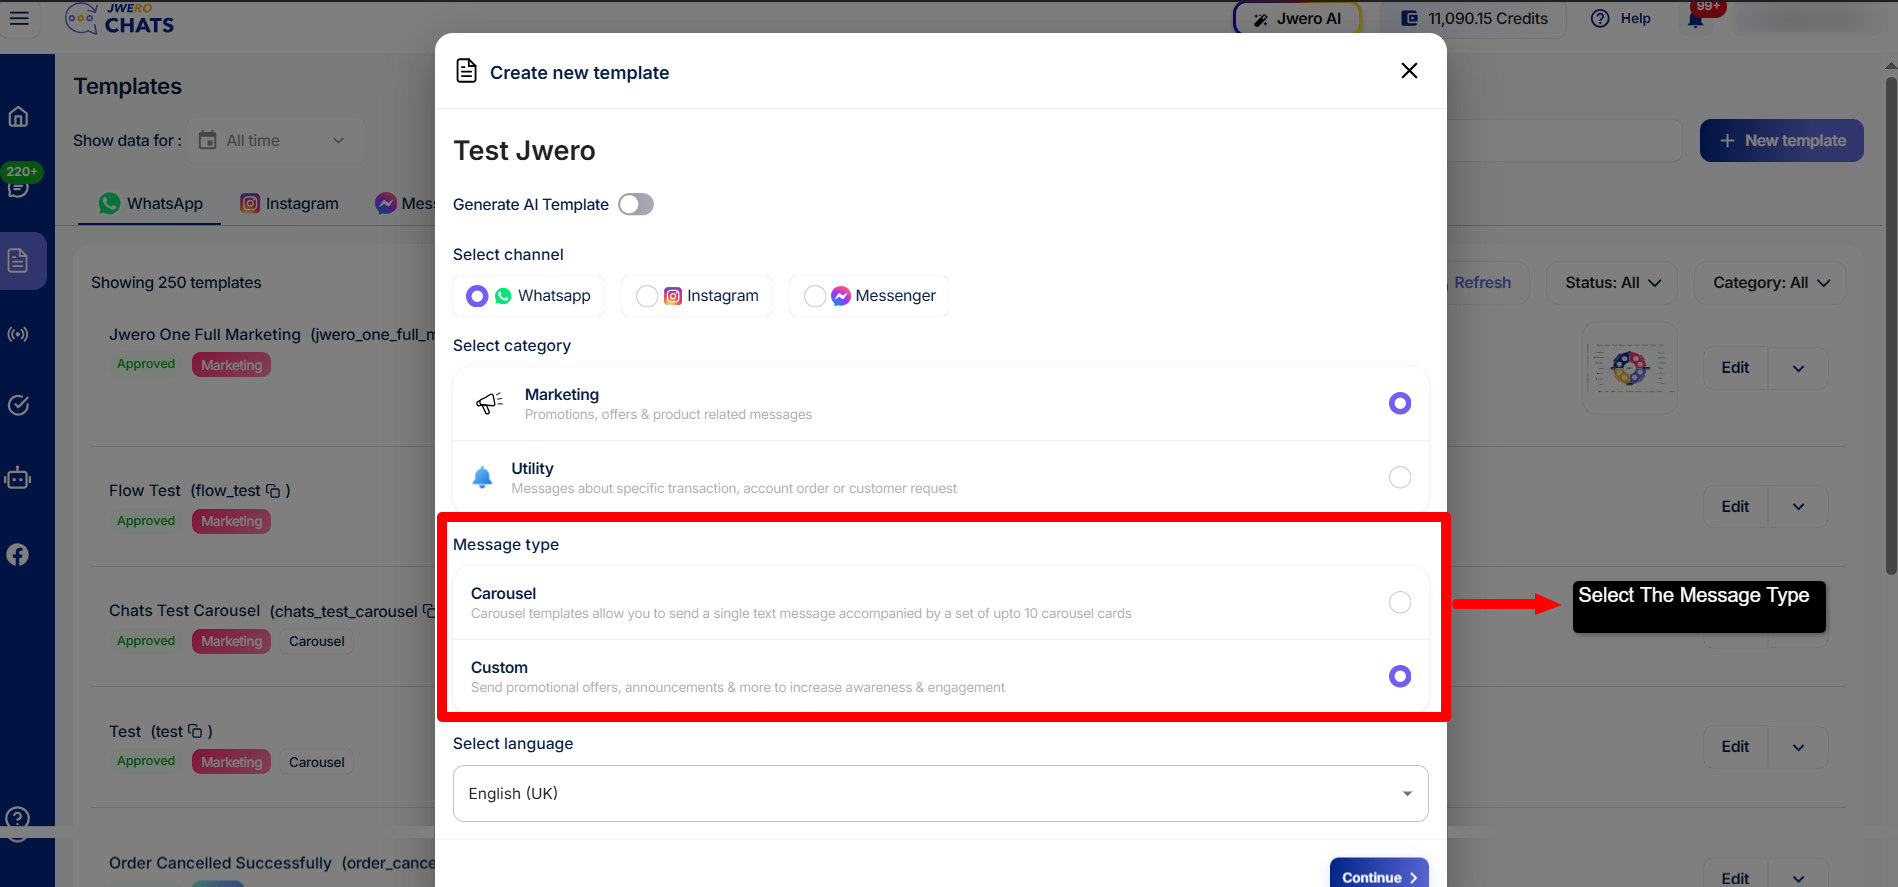Switch to the Instagram tab
The image size is (1898, 887).
point(289,204)
